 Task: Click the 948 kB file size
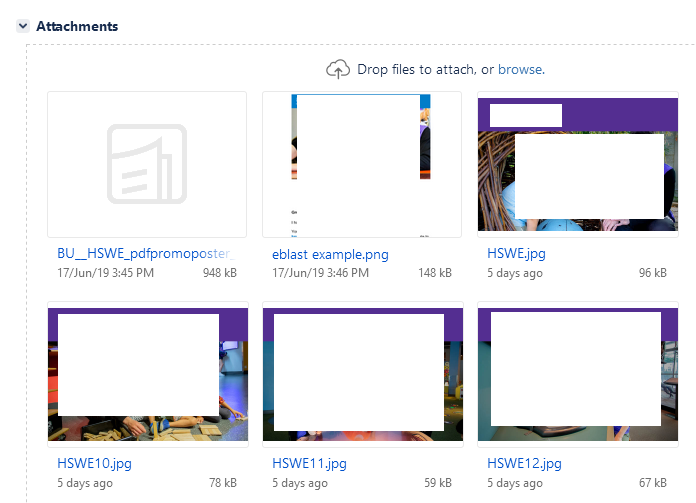pos(220,273)
